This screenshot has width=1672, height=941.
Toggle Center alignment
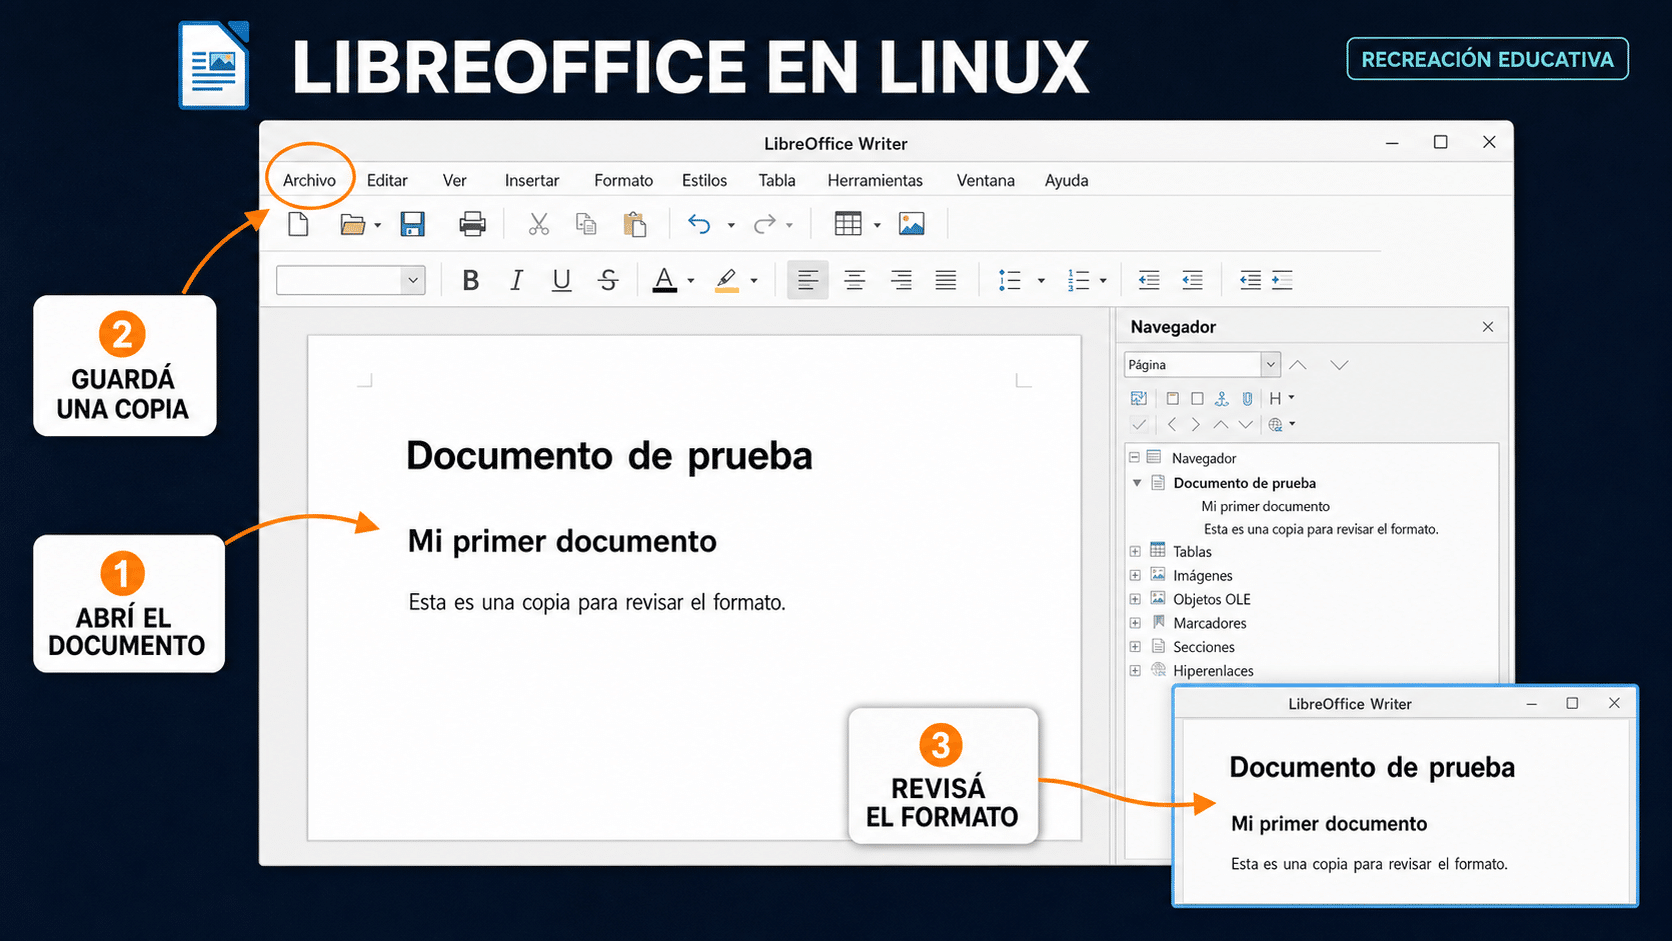coord(855,281)
